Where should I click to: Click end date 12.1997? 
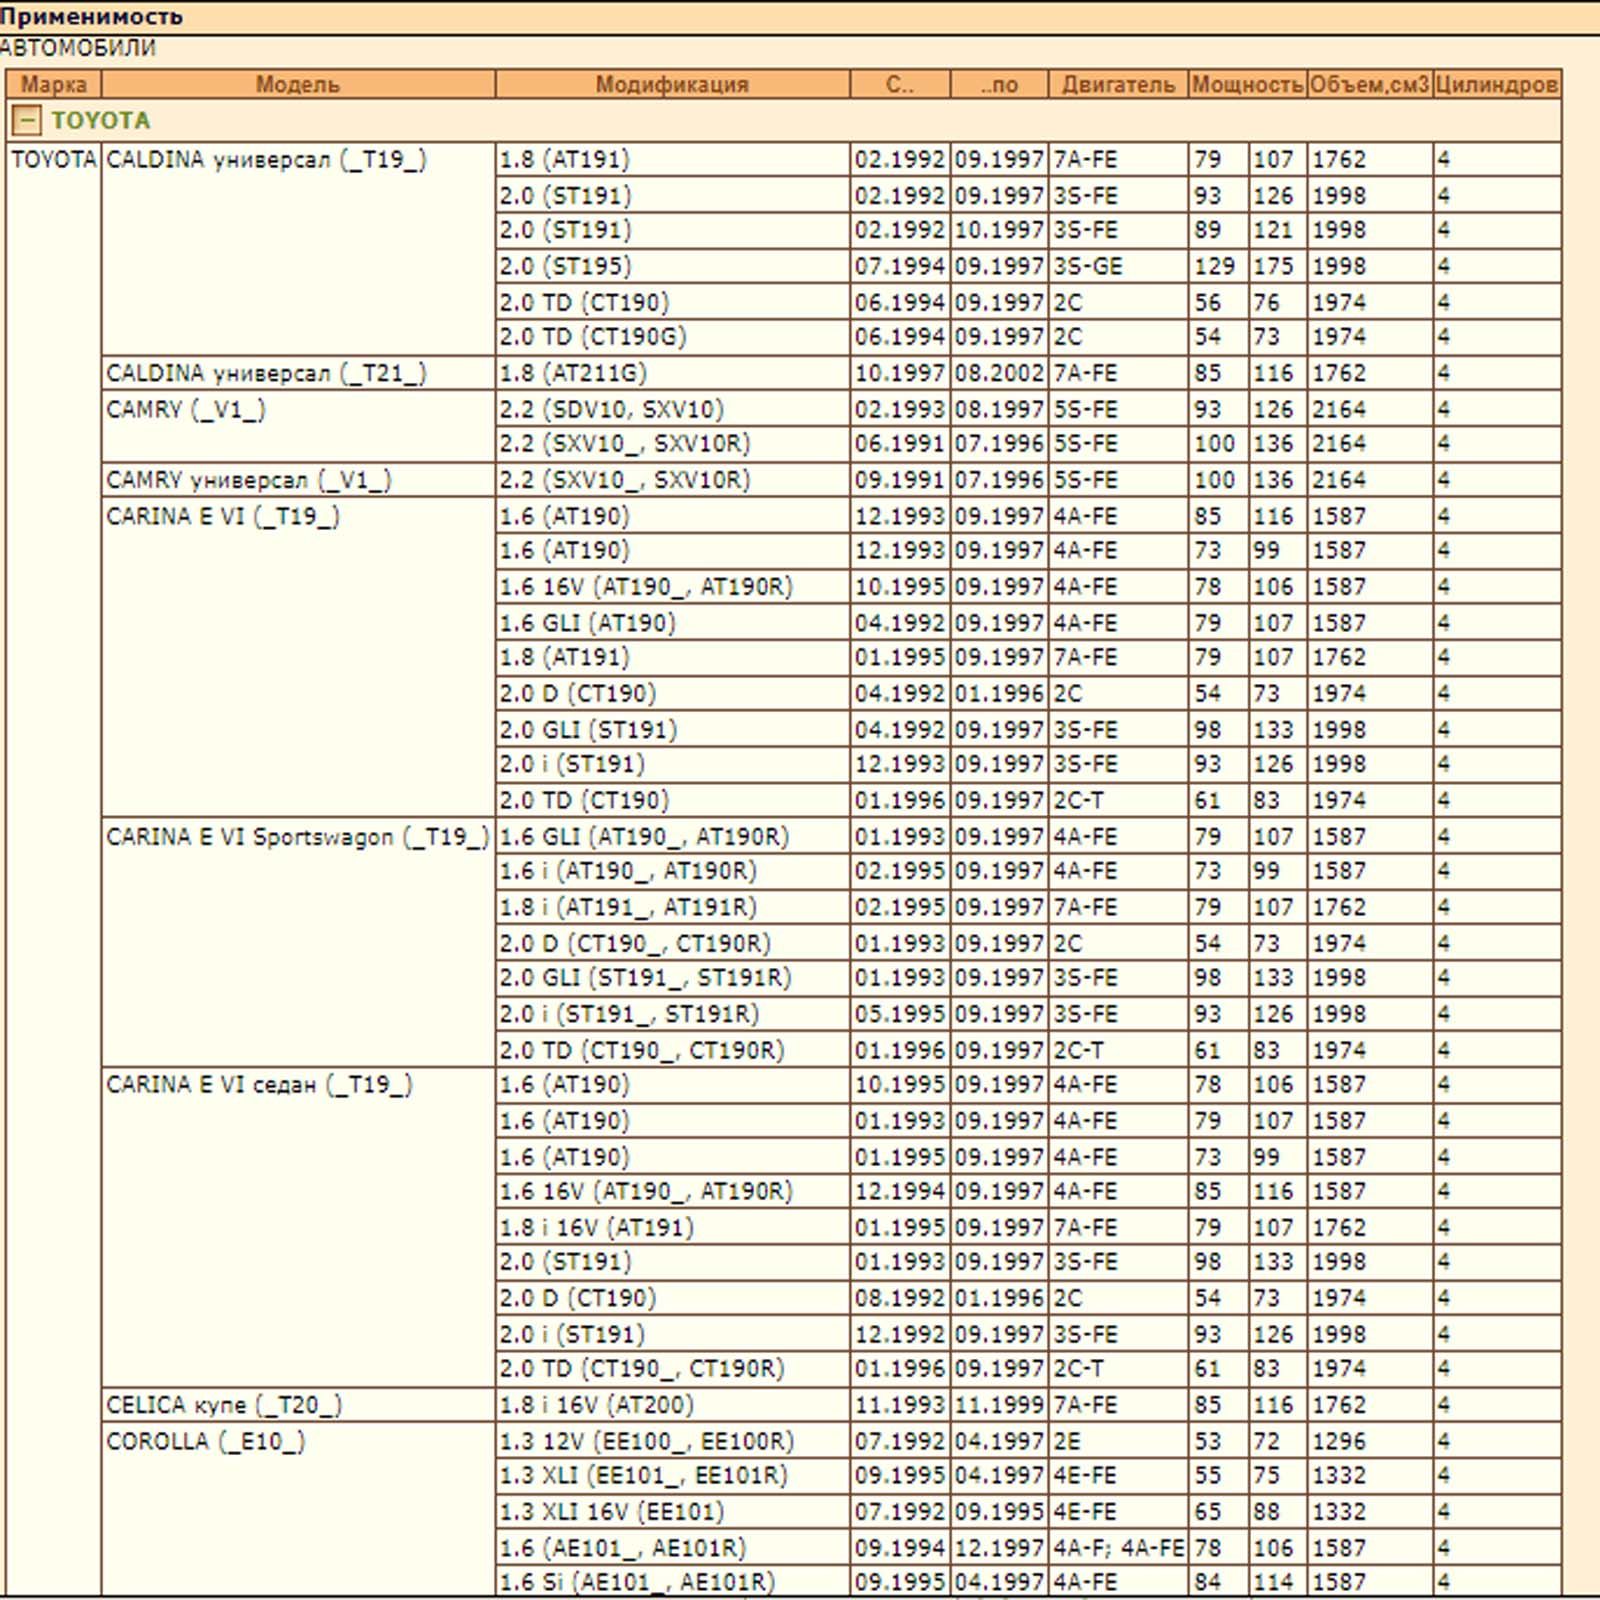tap(999, 1548)
